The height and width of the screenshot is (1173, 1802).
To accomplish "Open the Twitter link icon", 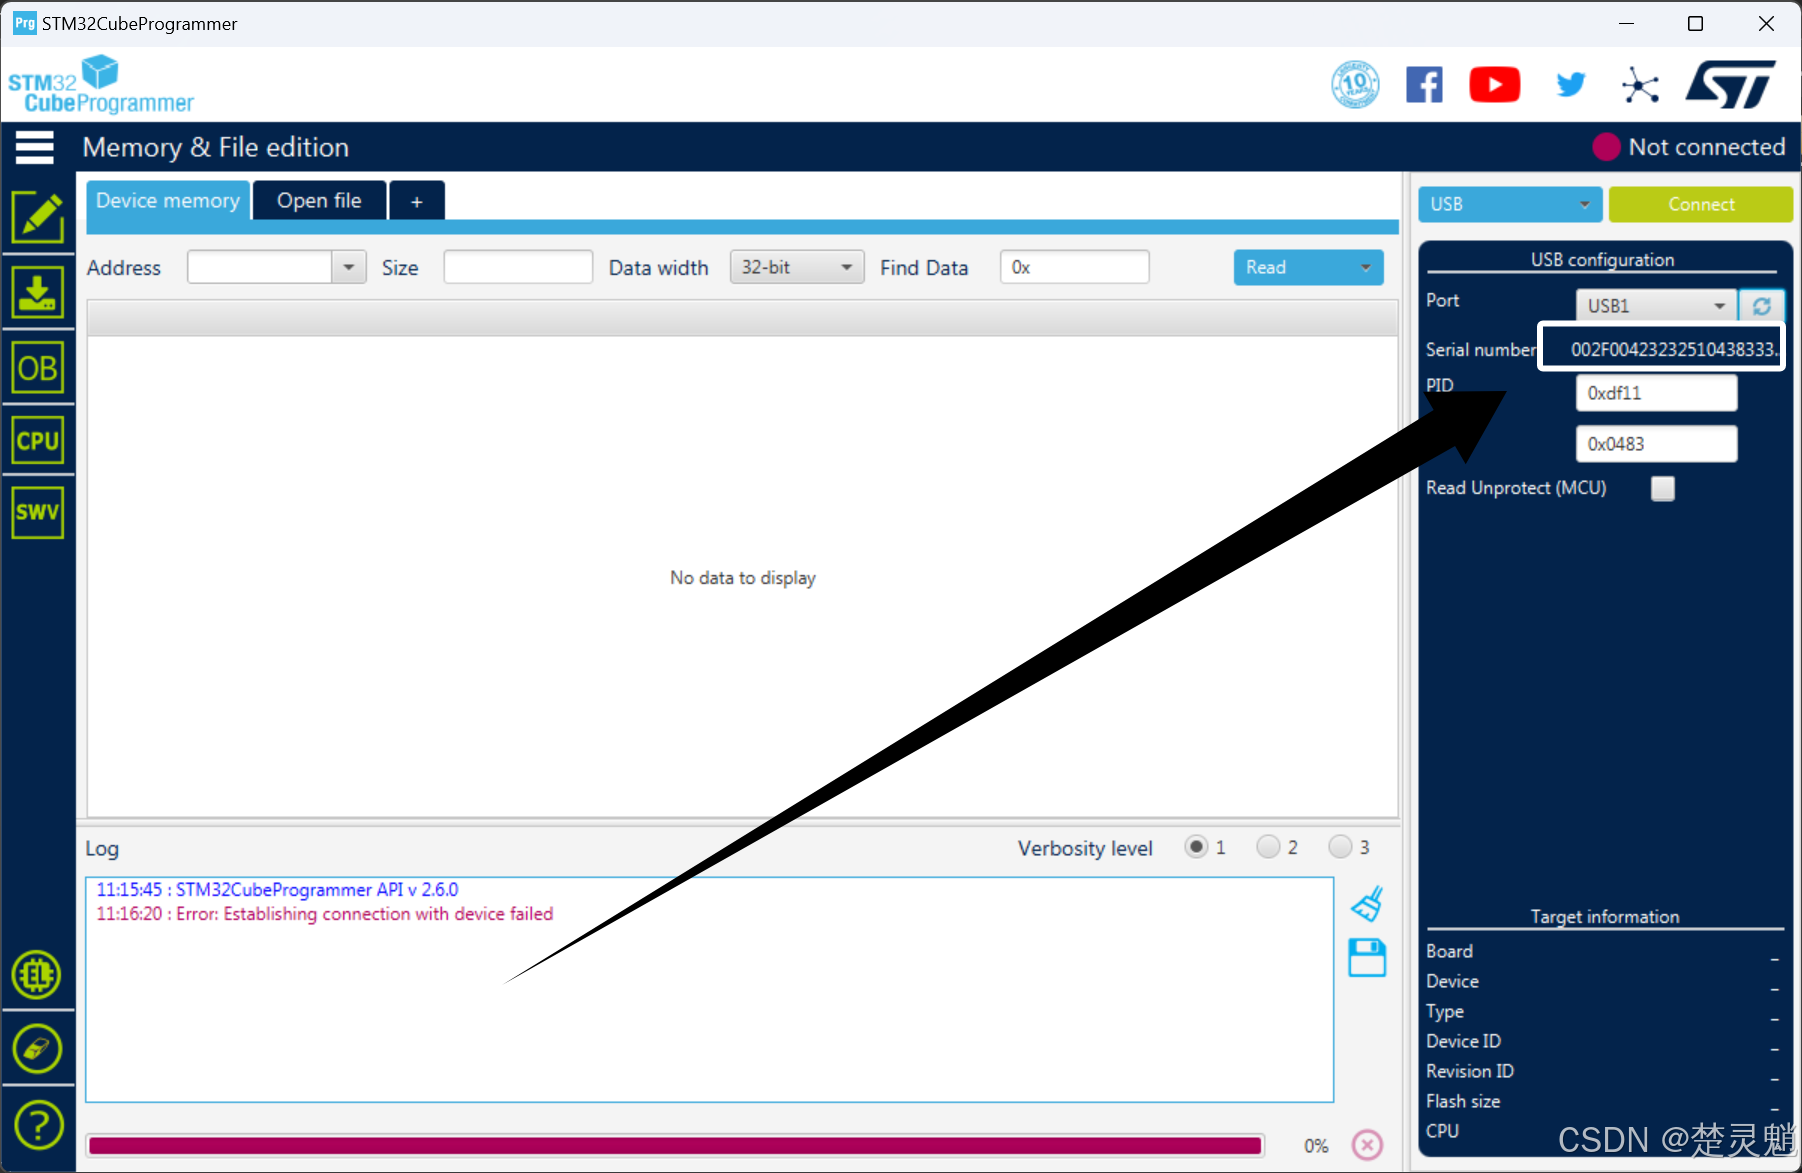I will (1571, 85).
